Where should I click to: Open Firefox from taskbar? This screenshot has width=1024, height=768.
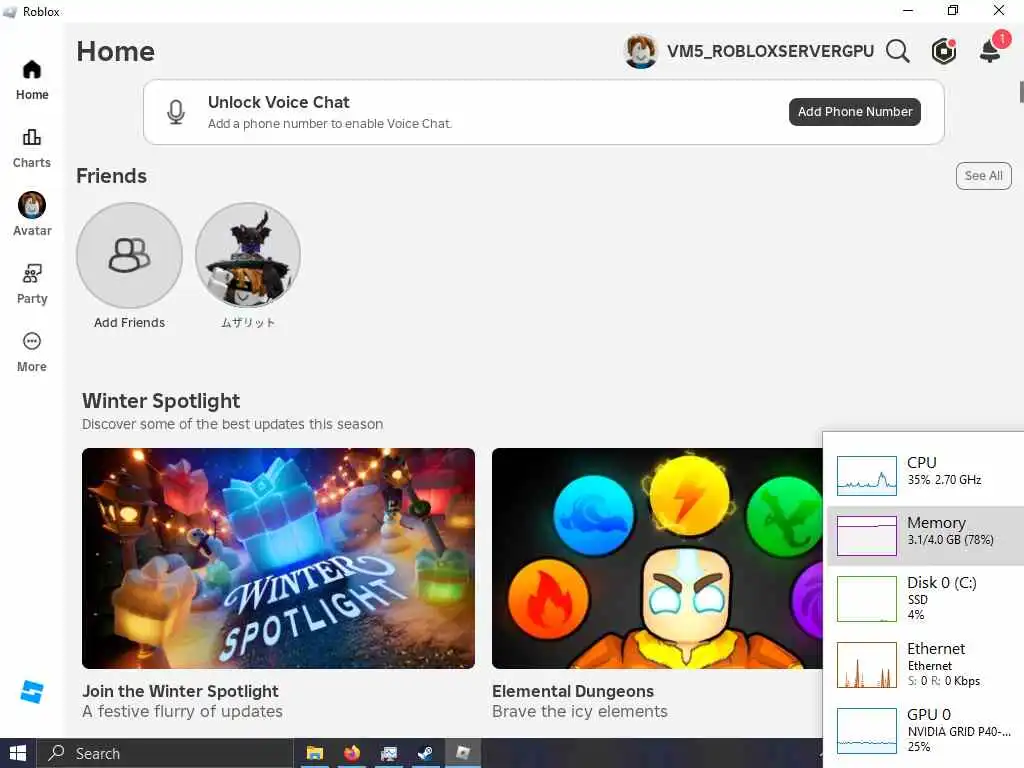click(352, 754)
